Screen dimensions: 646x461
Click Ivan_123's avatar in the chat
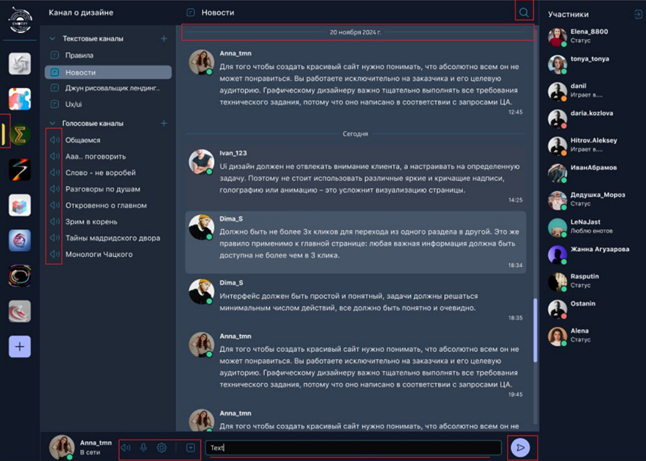pos(201,162)
